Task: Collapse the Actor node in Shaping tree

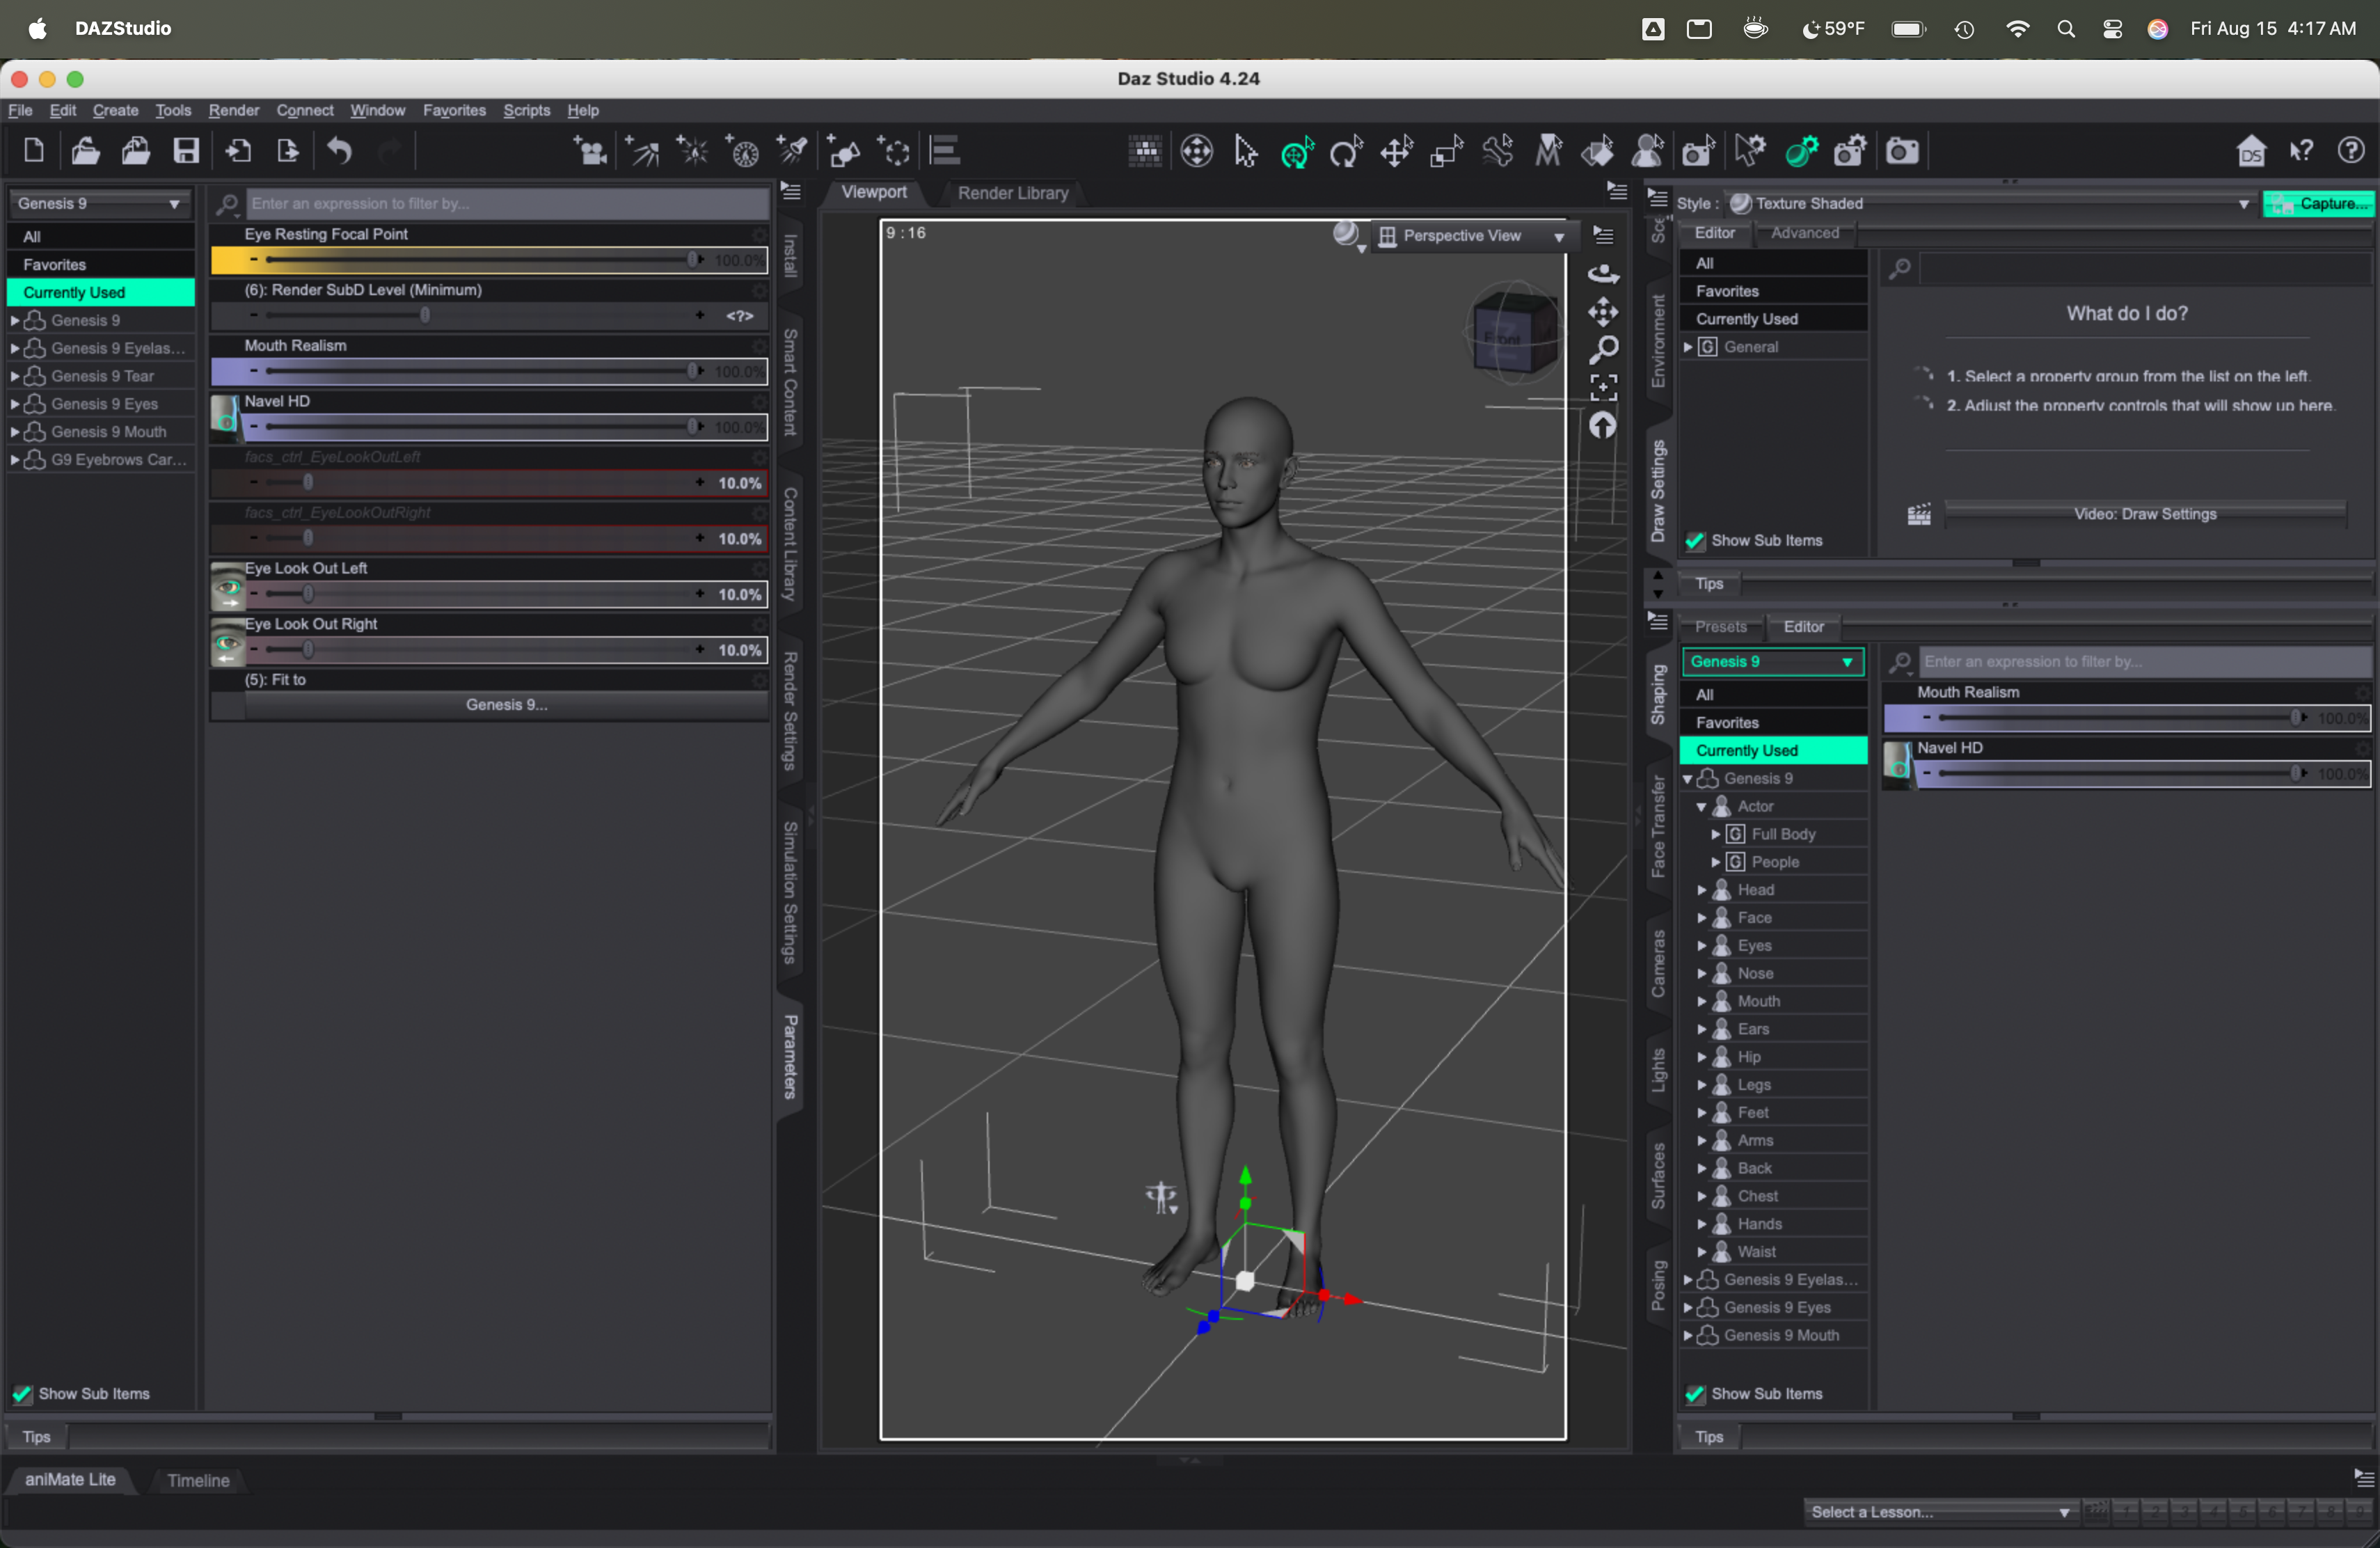Action: pos(1702,806)
